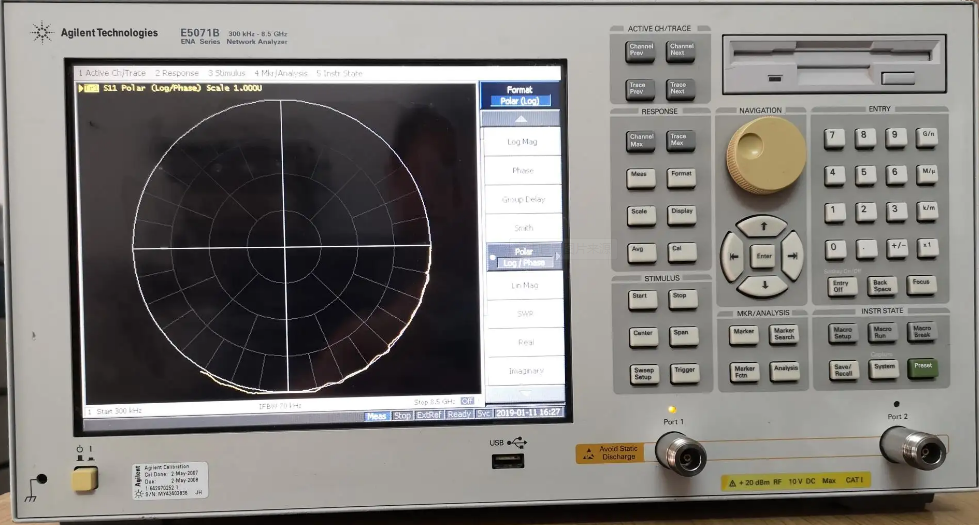Screen dimensions: 979x525
Task: Tap numeric key 7
Action: [x=834, y=137]
